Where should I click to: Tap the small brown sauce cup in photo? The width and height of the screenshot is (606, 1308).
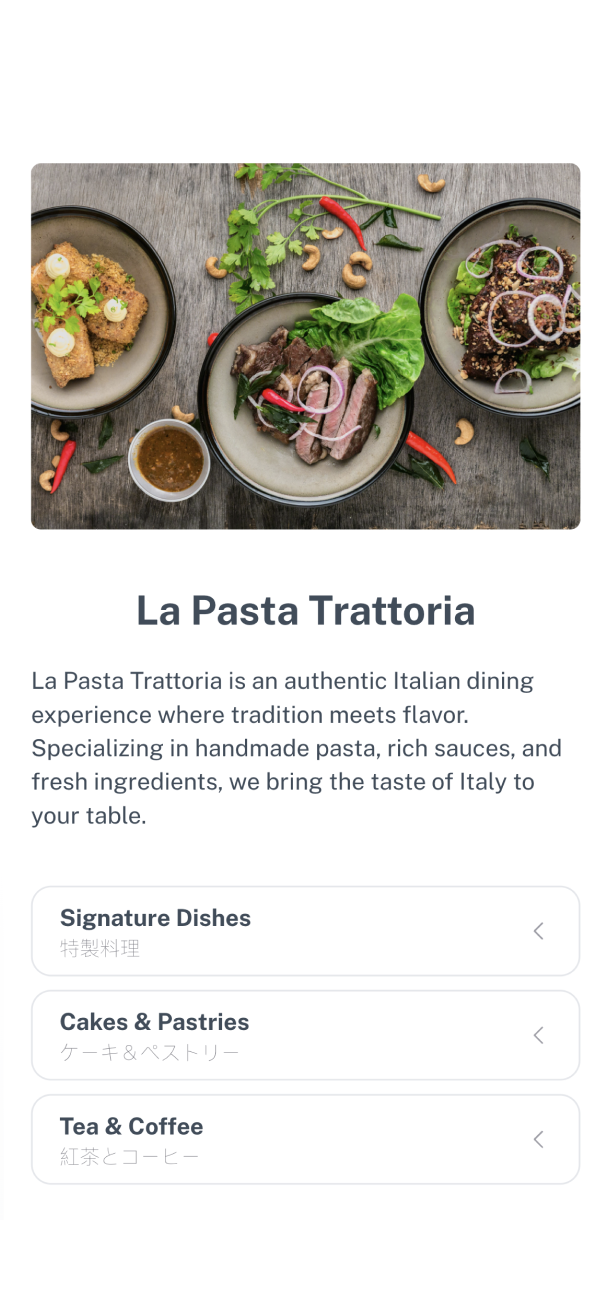coord(169,460)
